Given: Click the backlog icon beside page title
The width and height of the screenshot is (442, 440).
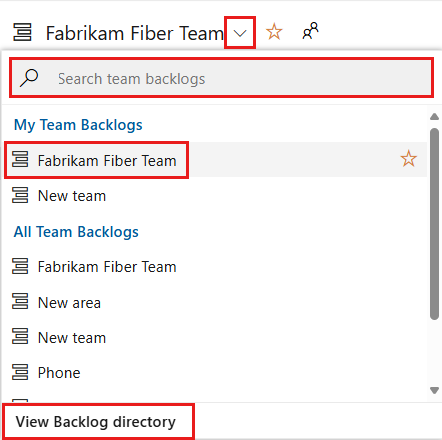Looking at the screenshot, I should 22,32.
